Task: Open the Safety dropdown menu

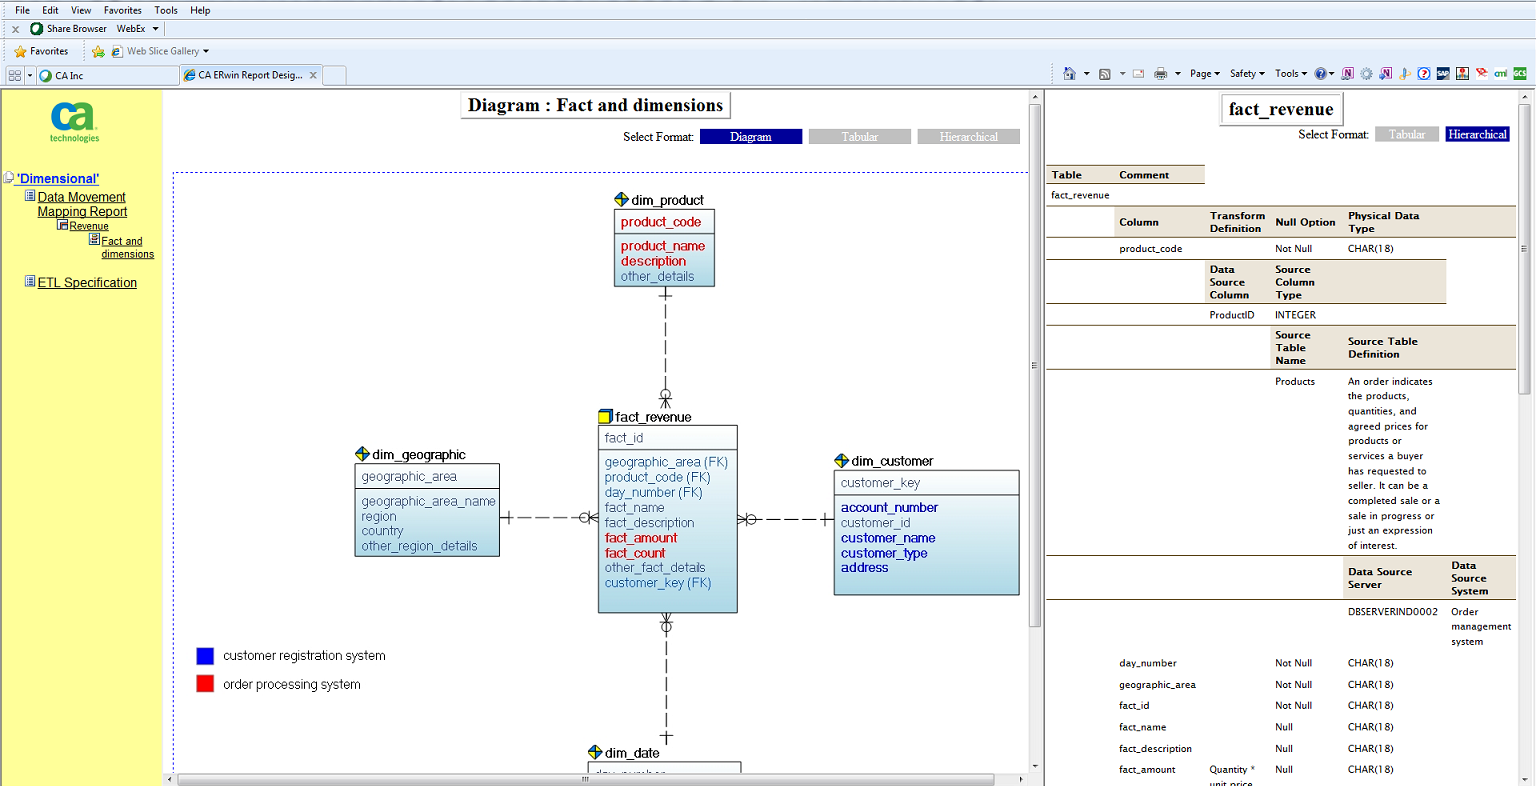Action: 1246,73
